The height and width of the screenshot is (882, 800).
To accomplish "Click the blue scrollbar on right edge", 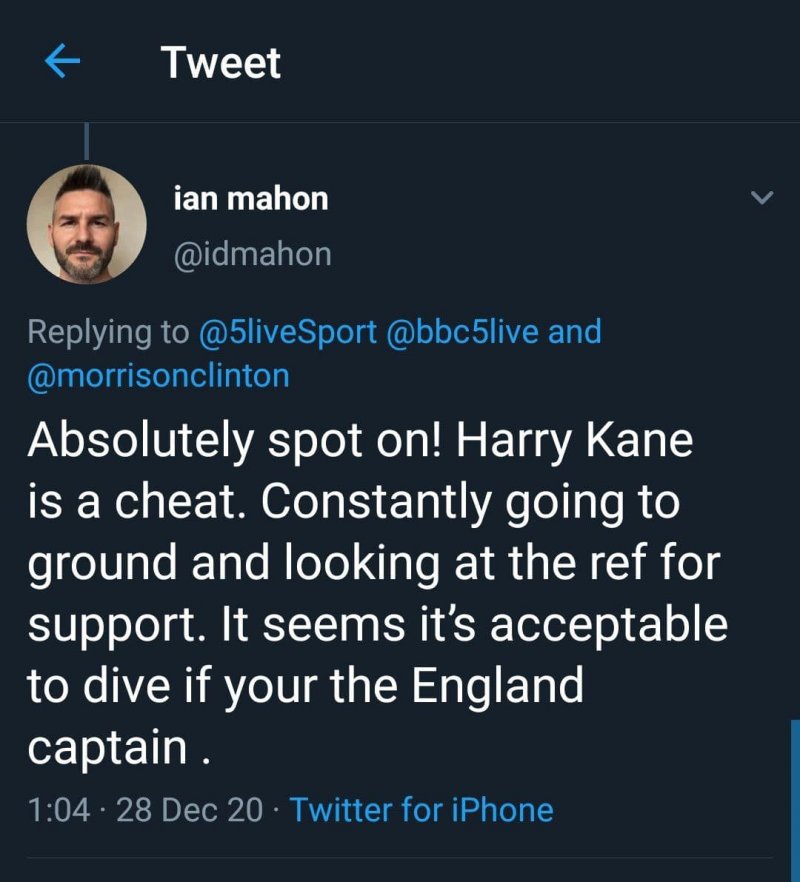I will [x=795, y=790].
